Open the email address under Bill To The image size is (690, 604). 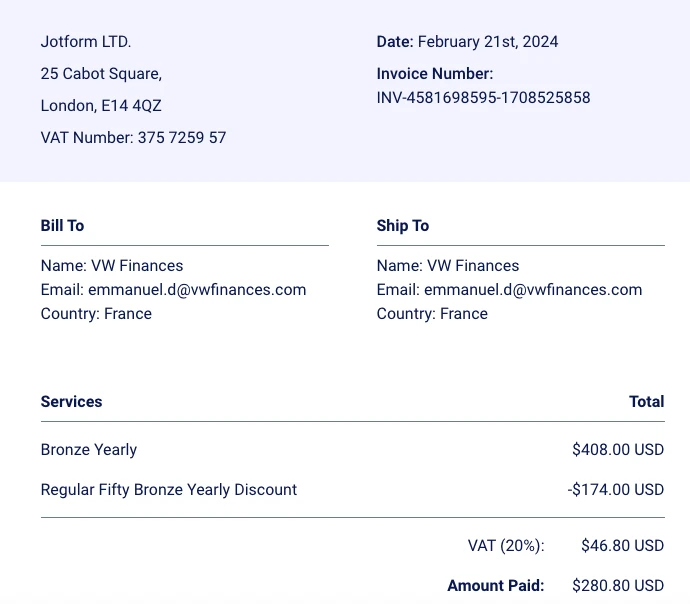pos(197,290)
